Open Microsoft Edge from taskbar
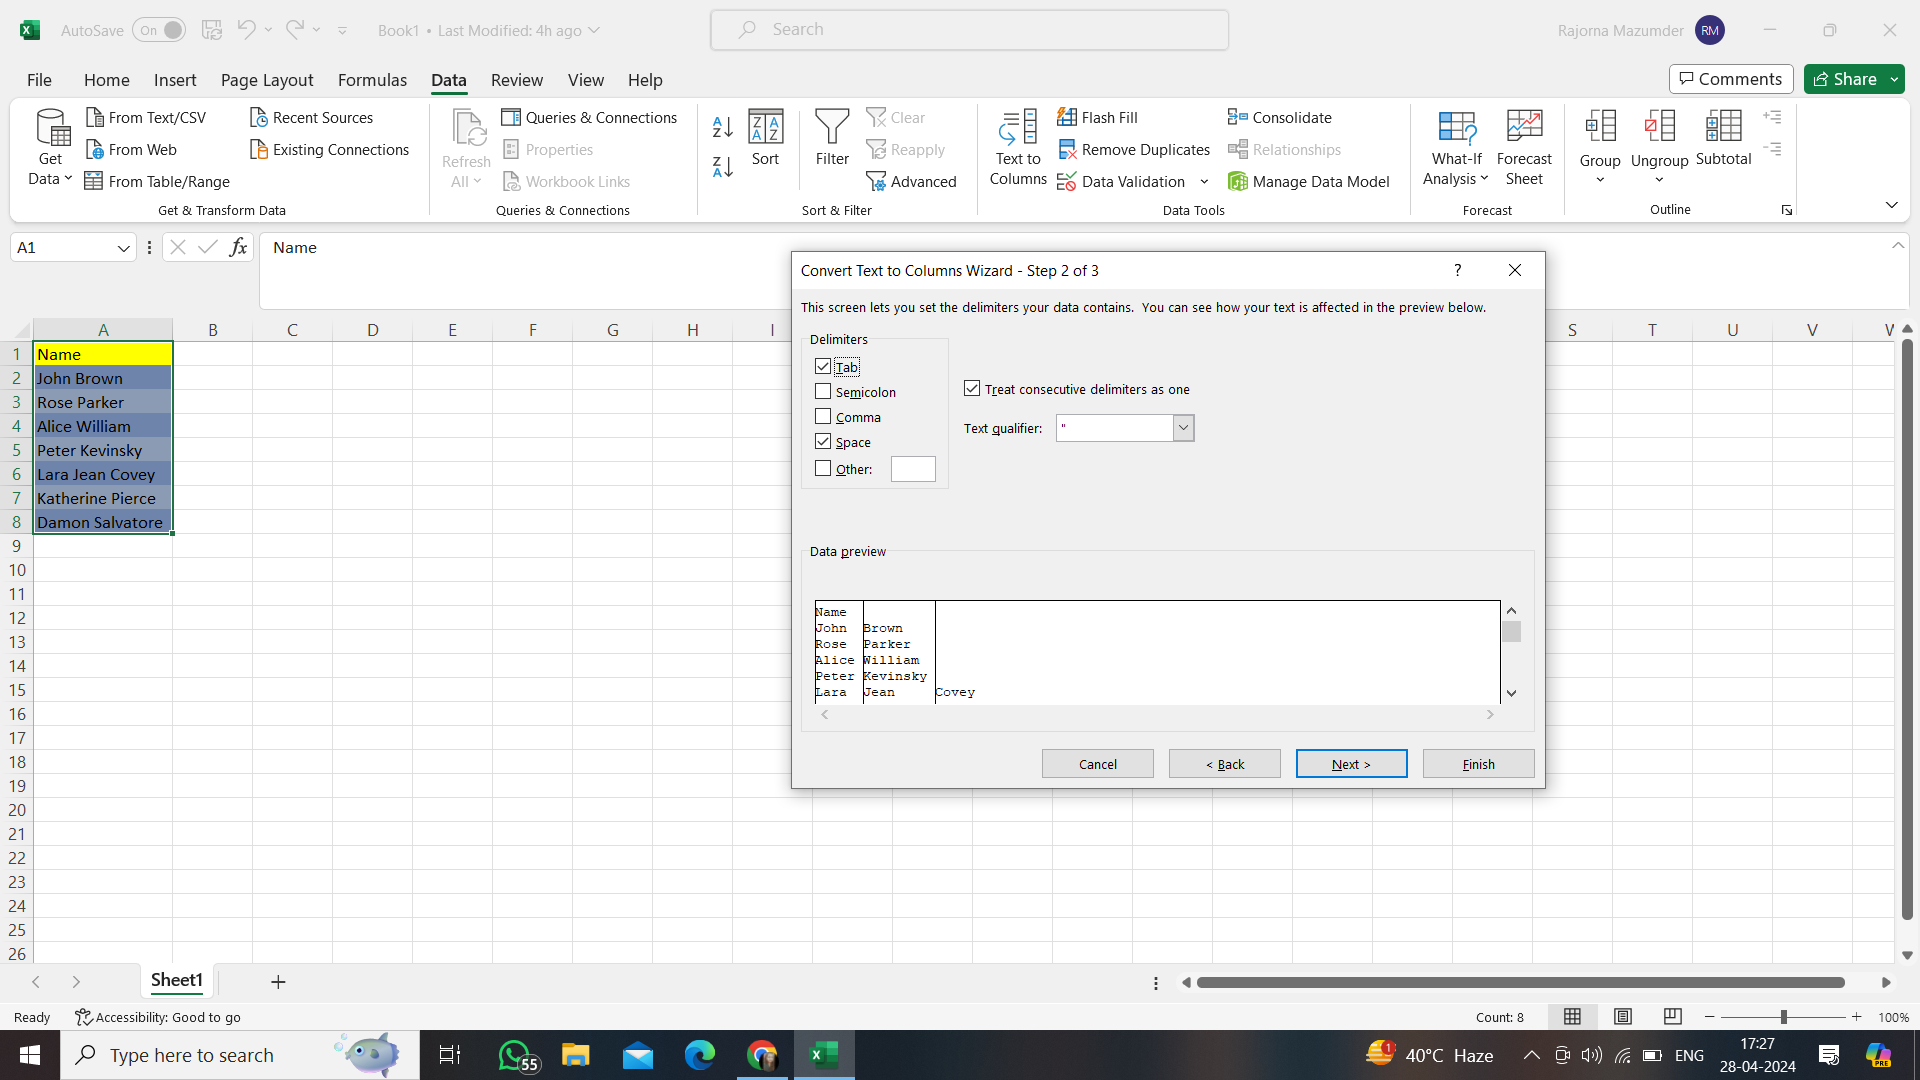Viewport: 1920px width, 1080px height. click(x=700, y=1055)
